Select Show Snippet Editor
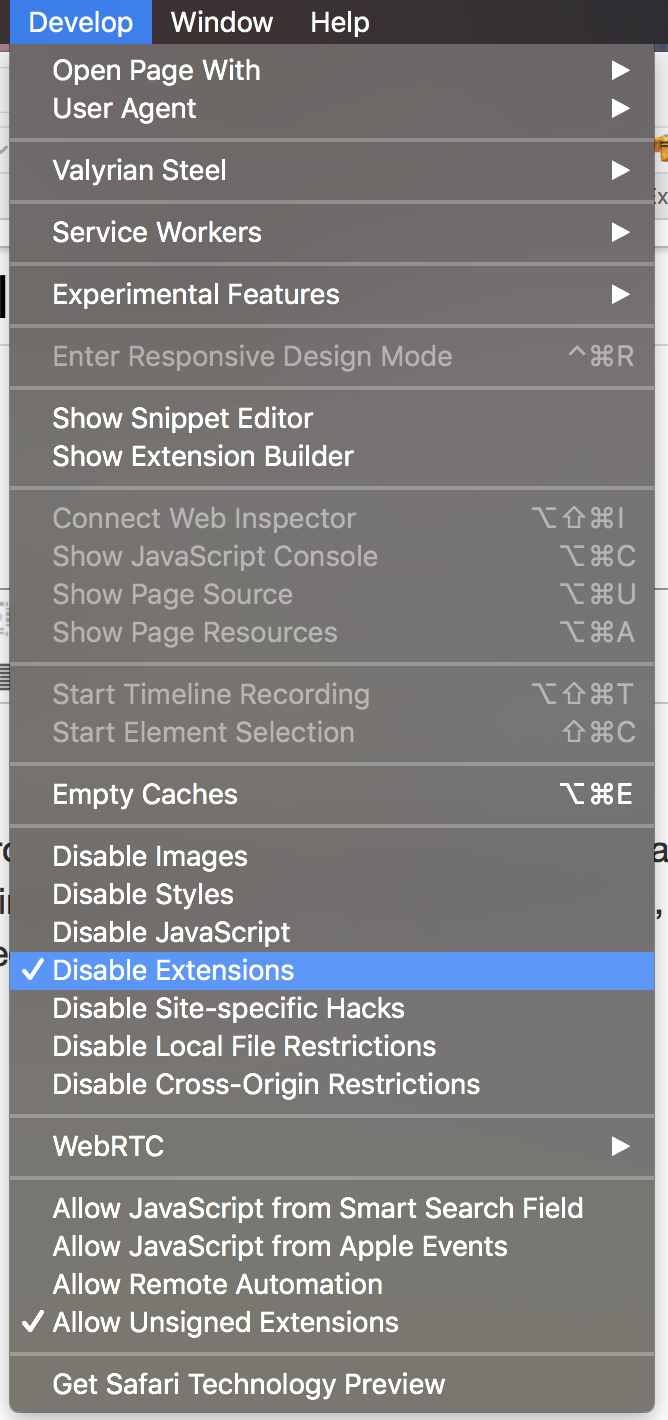The image size is (668, 1420). pos(183,418)
